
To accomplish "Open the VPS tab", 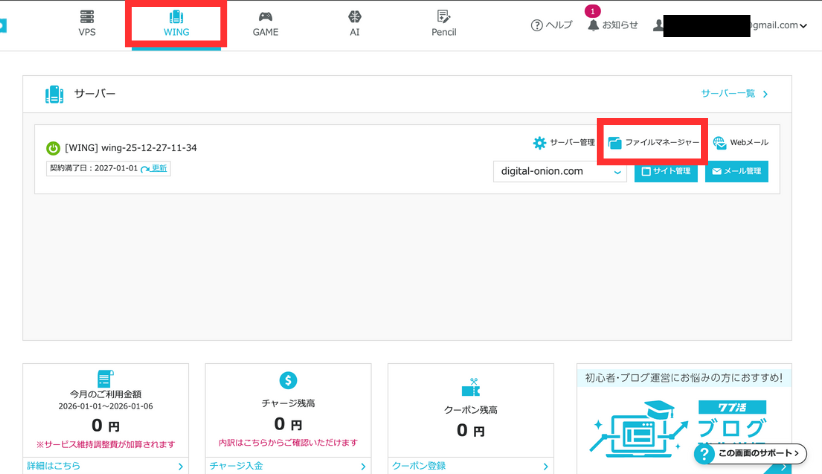I will pos(88,23).
